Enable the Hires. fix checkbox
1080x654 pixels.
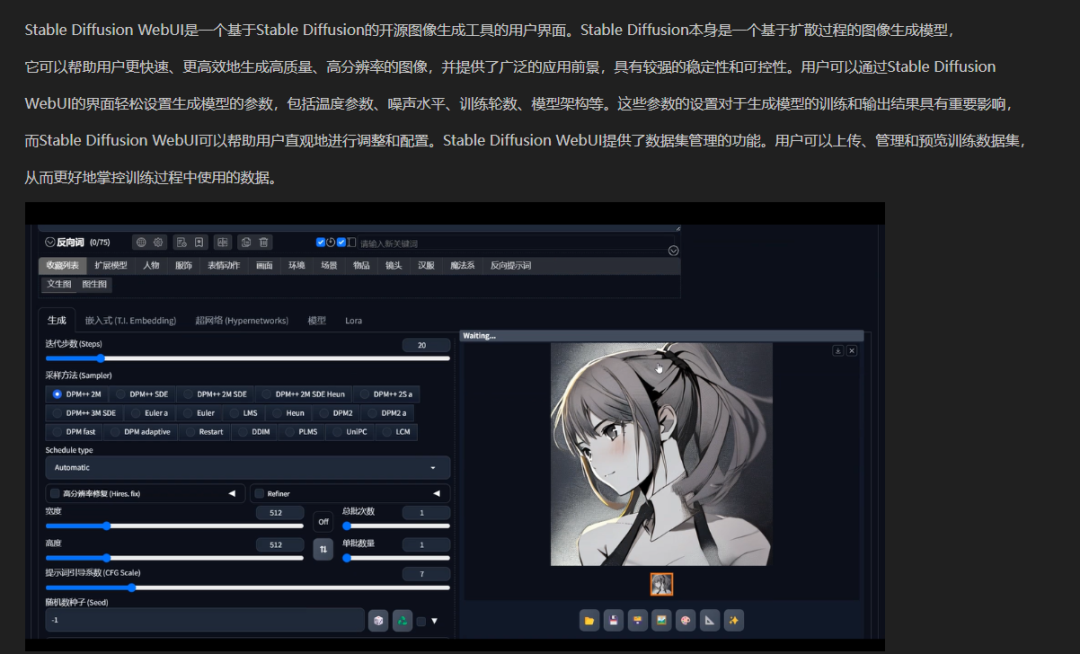(x=55, y=494)
